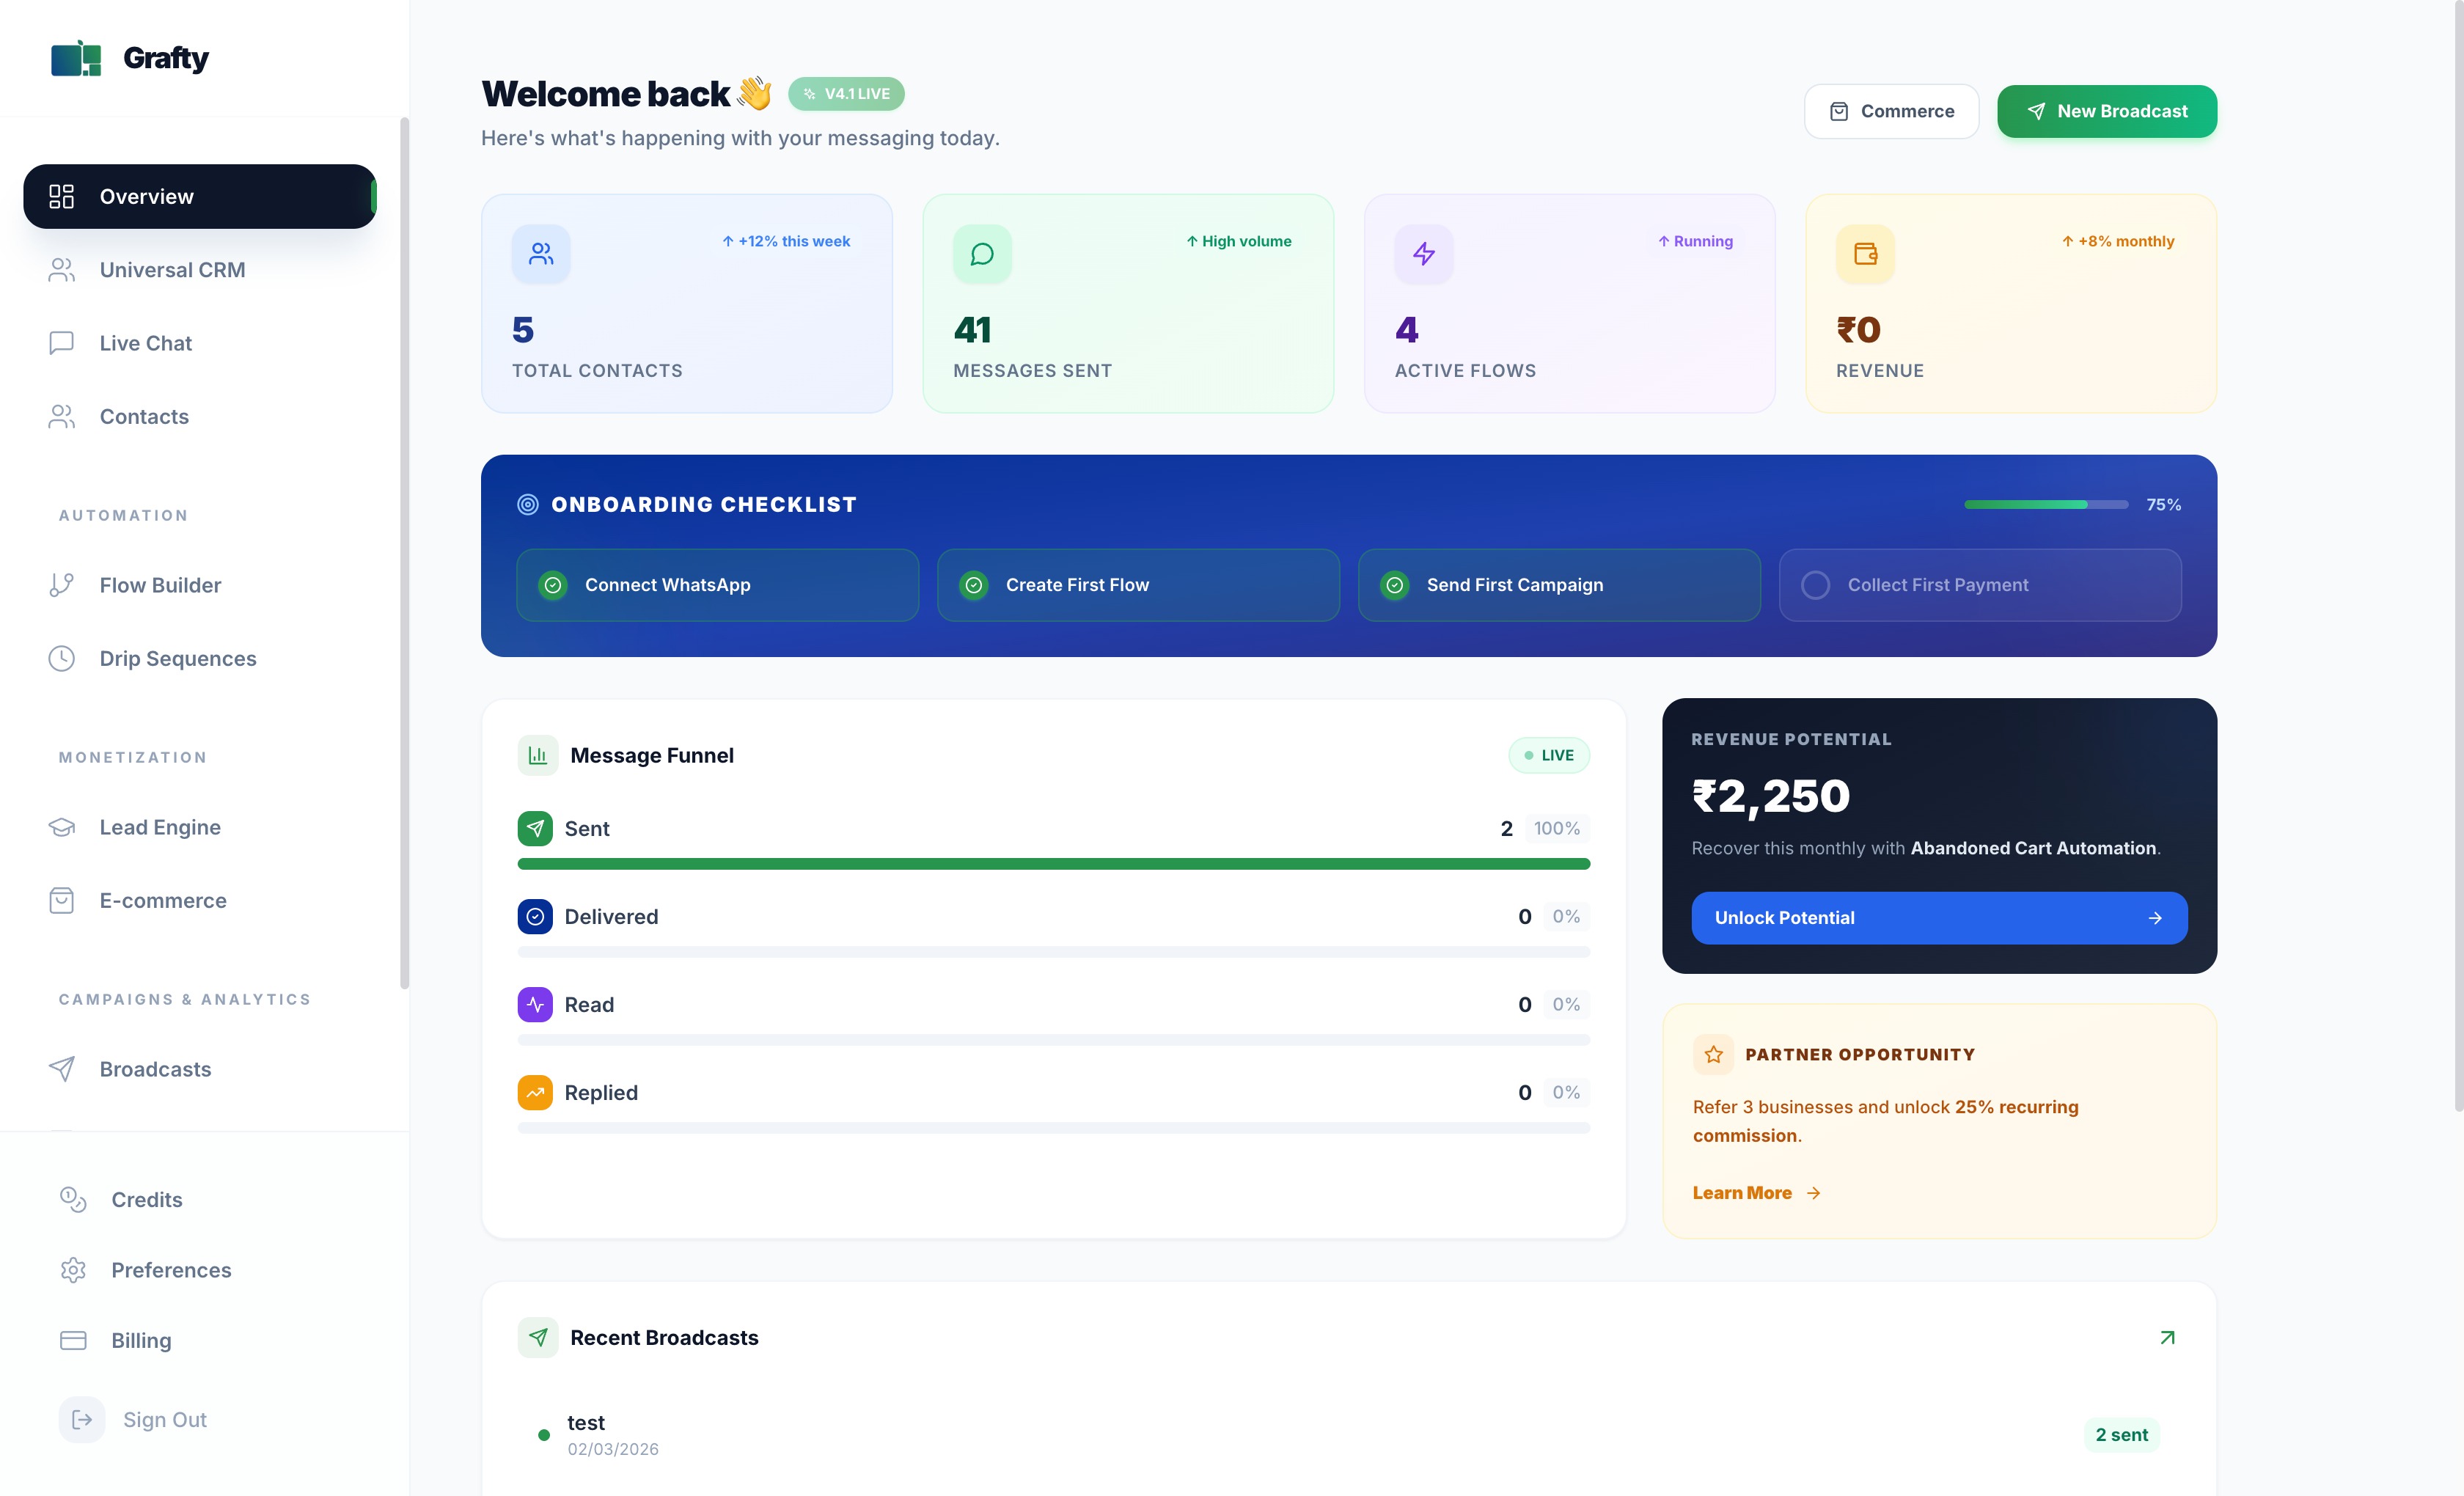Click the Messages Sent chat bubble icon
This screenshot has width=2464, height=1496.
pyautogui.click(x=982, y=254)
